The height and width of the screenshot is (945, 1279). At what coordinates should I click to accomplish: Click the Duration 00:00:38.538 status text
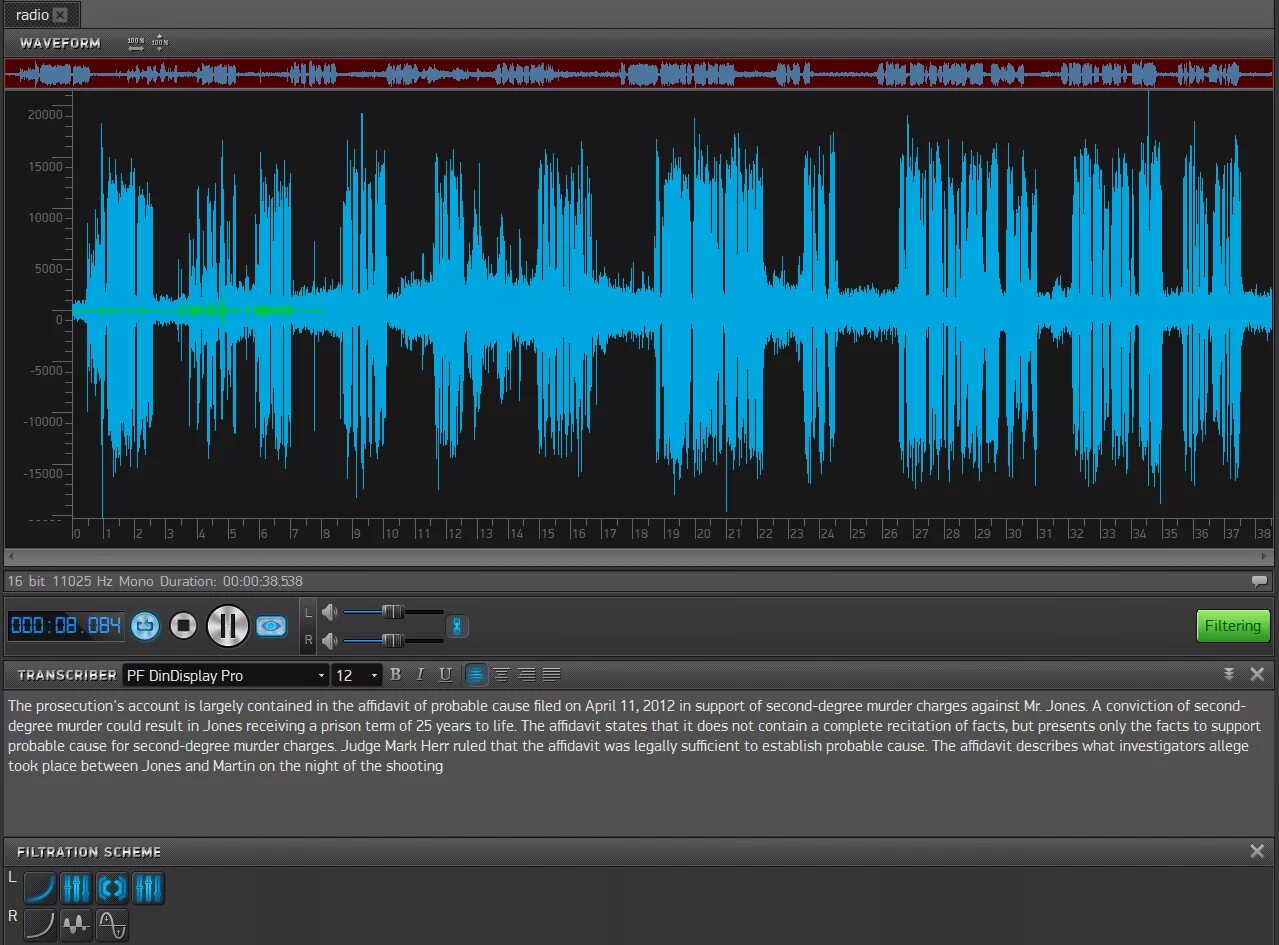231,581
